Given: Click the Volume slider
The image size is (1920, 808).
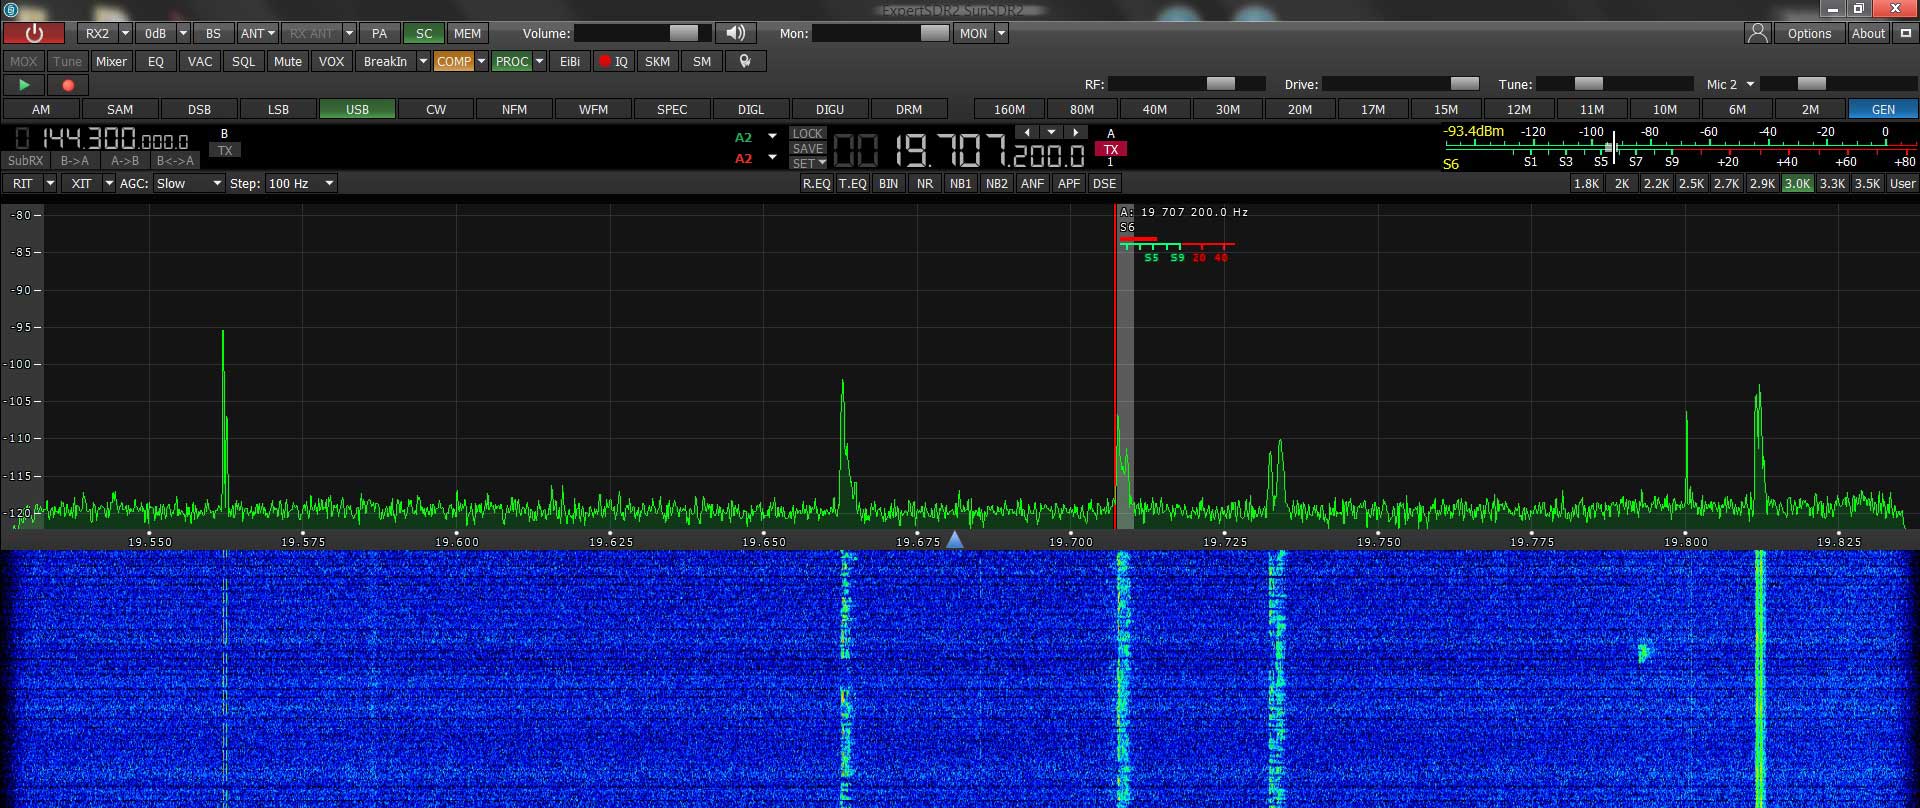Looking at the screenshot, I should (x=642, y=33).
